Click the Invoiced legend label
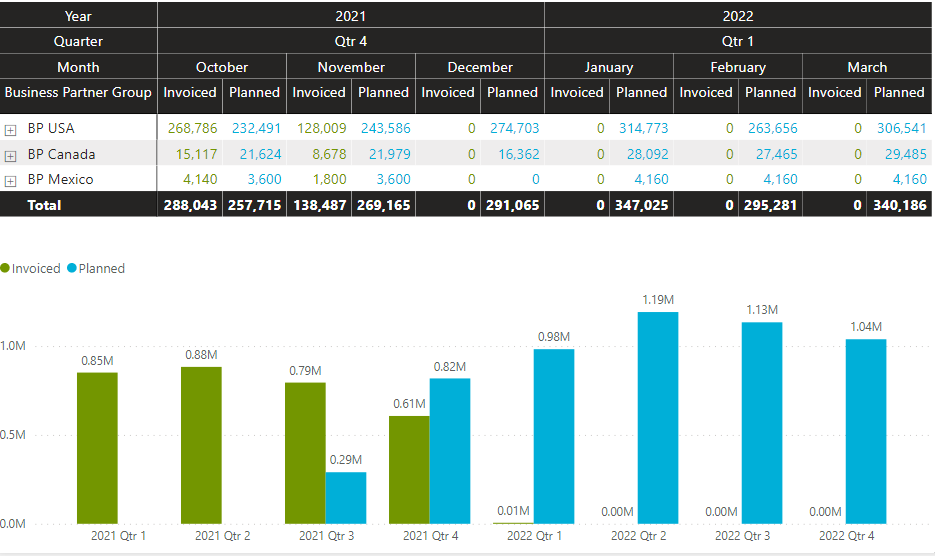This screenshot has height=556, width=935. [36, 268]
